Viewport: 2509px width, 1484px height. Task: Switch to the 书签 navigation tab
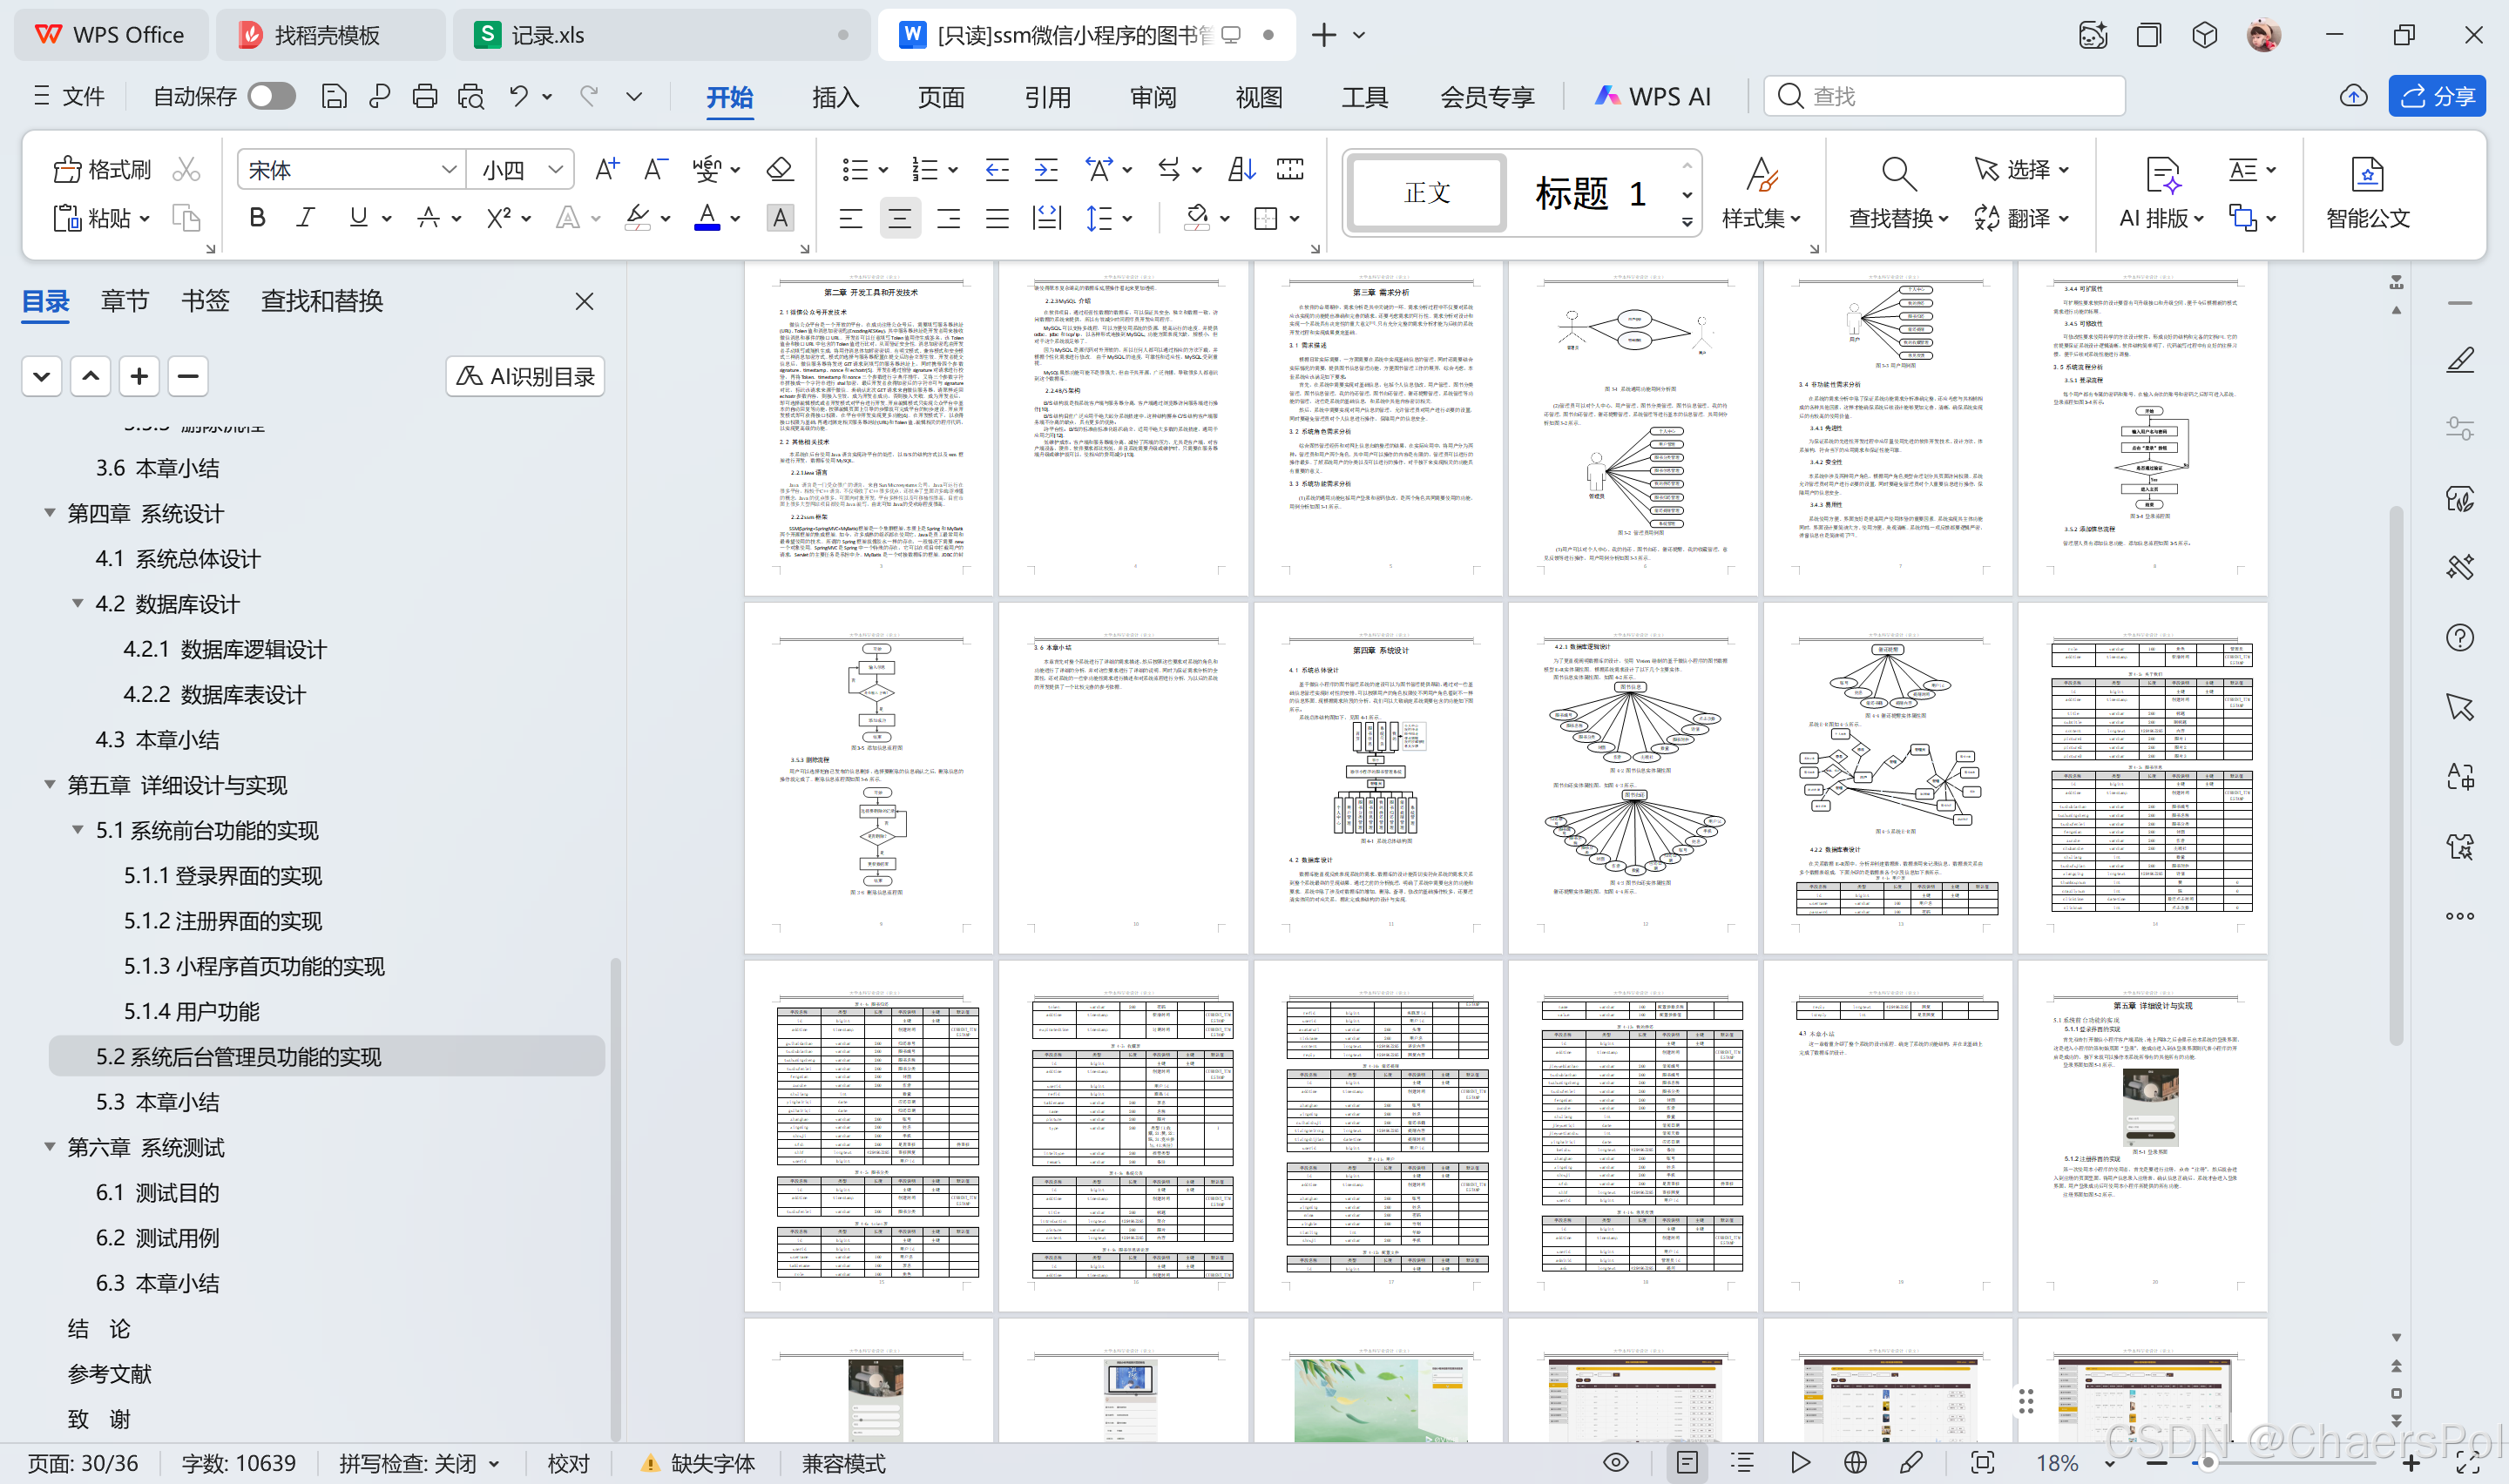[x=205, y=301]
